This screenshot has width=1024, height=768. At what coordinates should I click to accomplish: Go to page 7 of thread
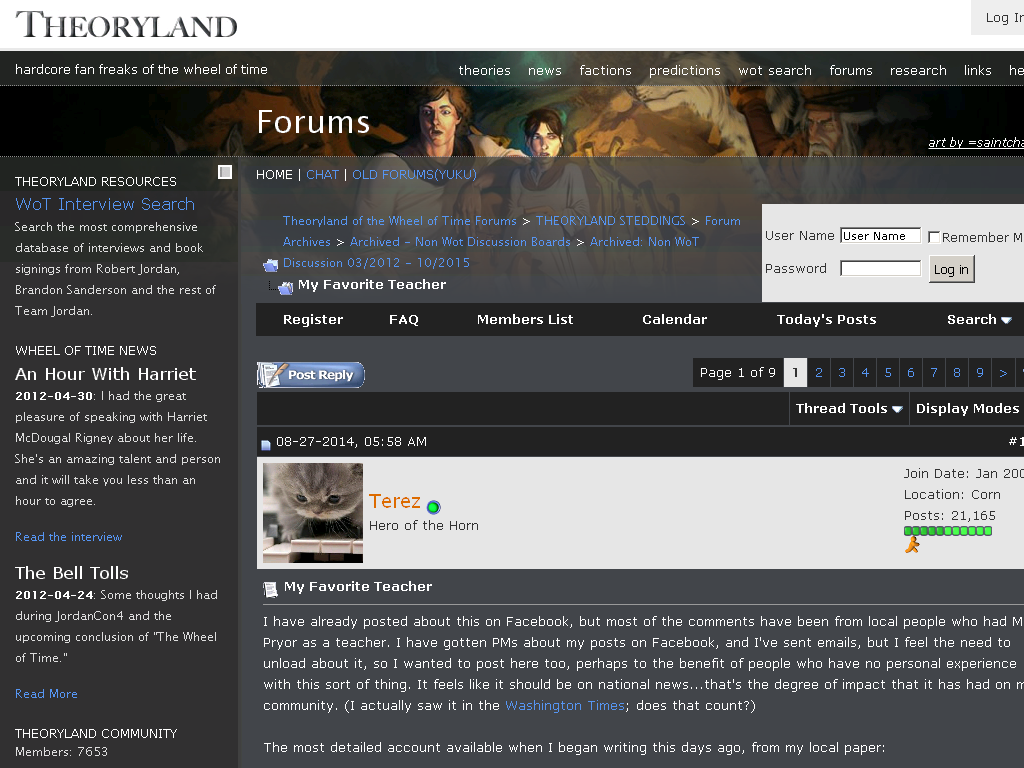click(x=934, y=372)
